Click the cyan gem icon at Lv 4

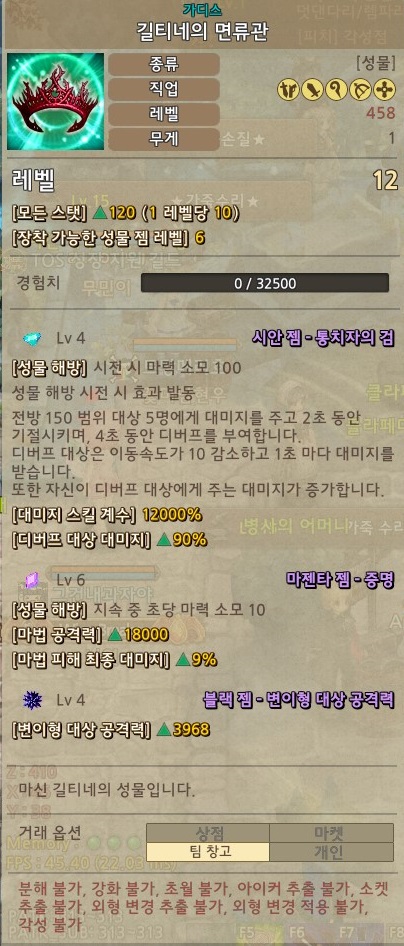[32, 338]
